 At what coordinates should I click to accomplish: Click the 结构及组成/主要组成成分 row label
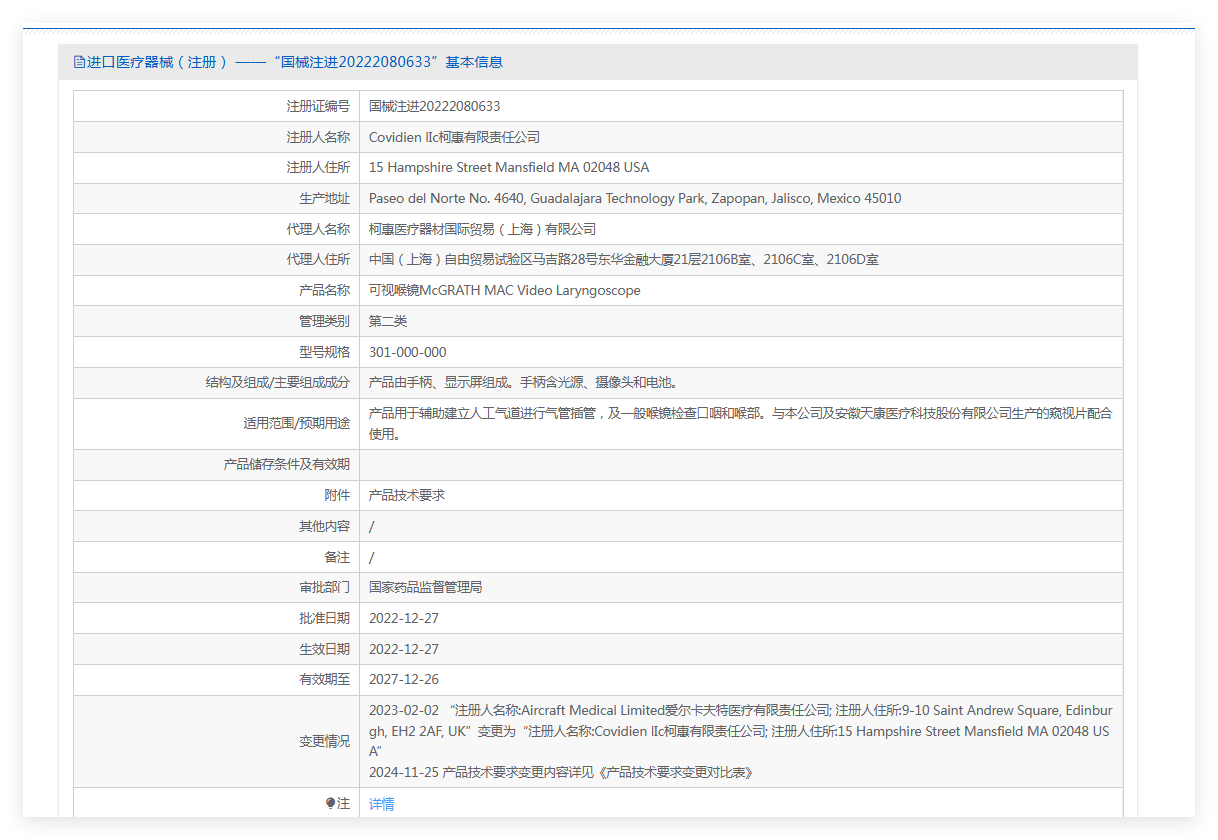(x=277, y=382)
